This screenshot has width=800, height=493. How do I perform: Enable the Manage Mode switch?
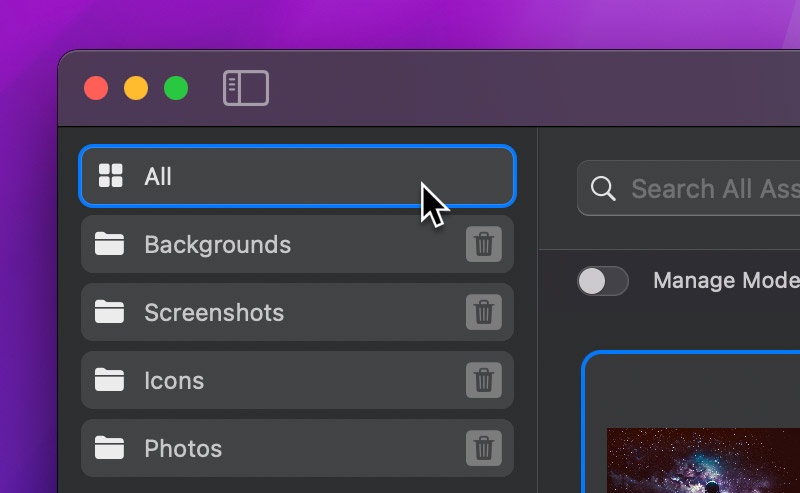[x=603, y=281]
